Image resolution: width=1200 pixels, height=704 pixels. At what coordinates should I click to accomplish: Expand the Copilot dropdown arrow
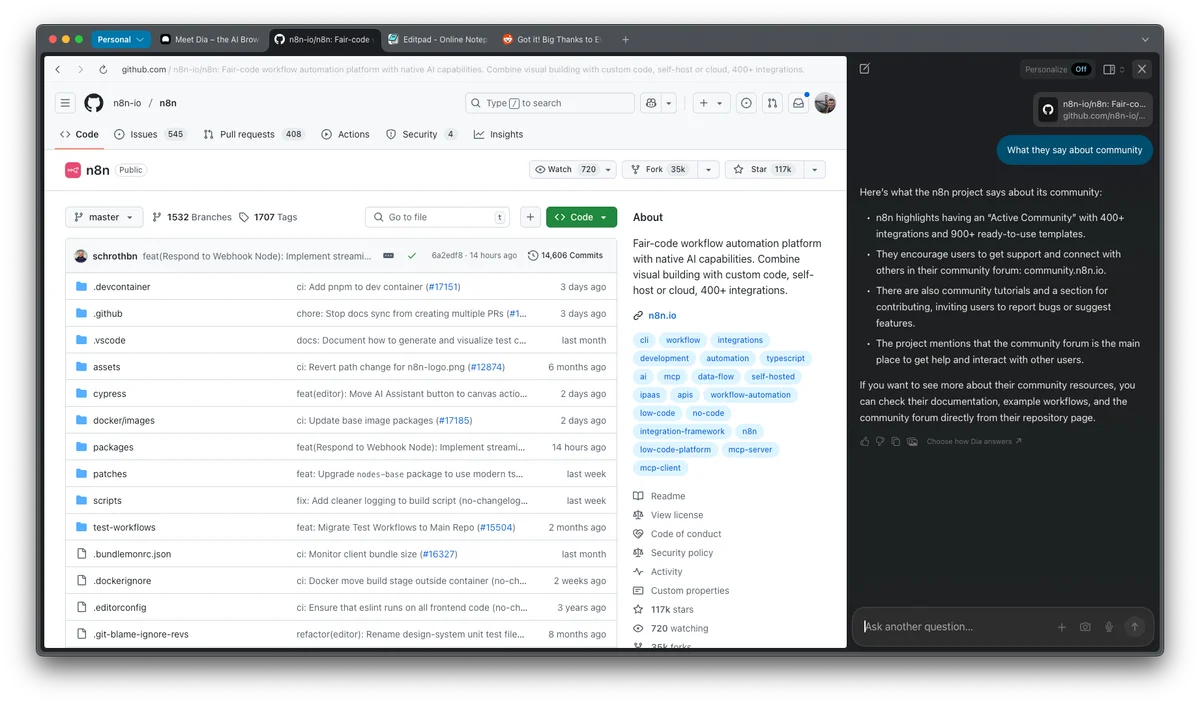[x=669, y=103]
